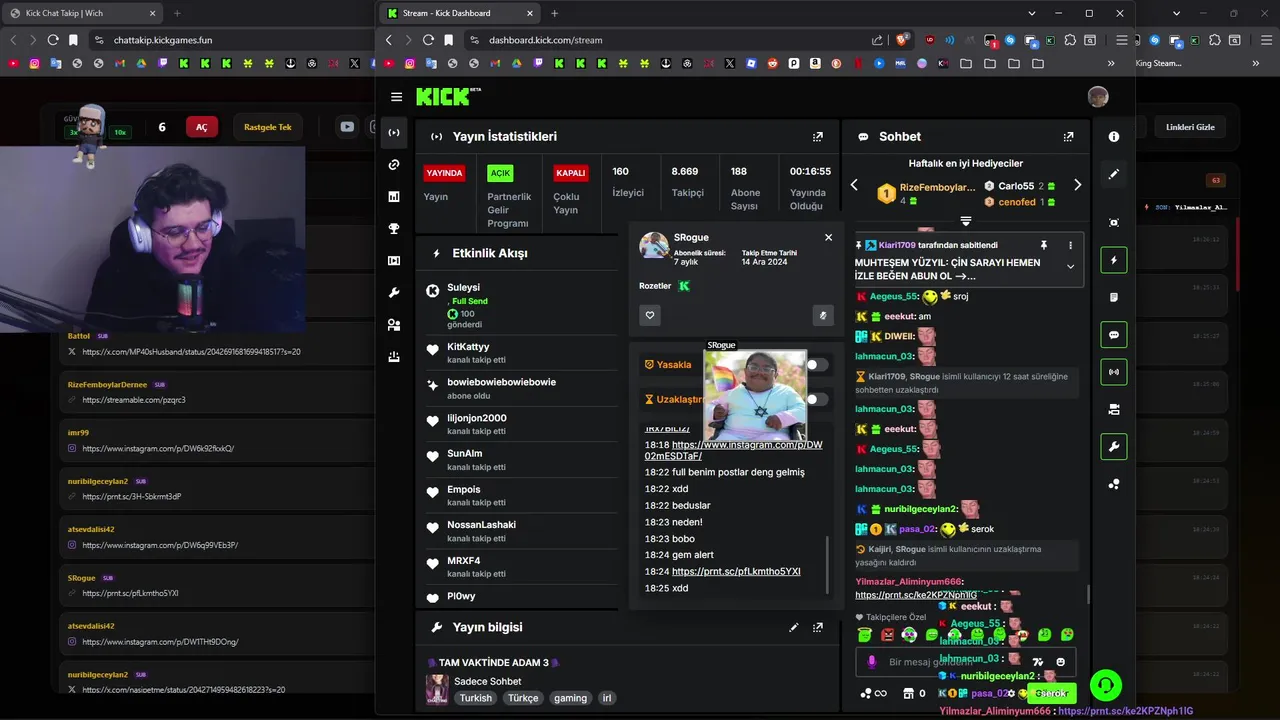Open the Stream section in left sidebar

(x=394, y=133)
